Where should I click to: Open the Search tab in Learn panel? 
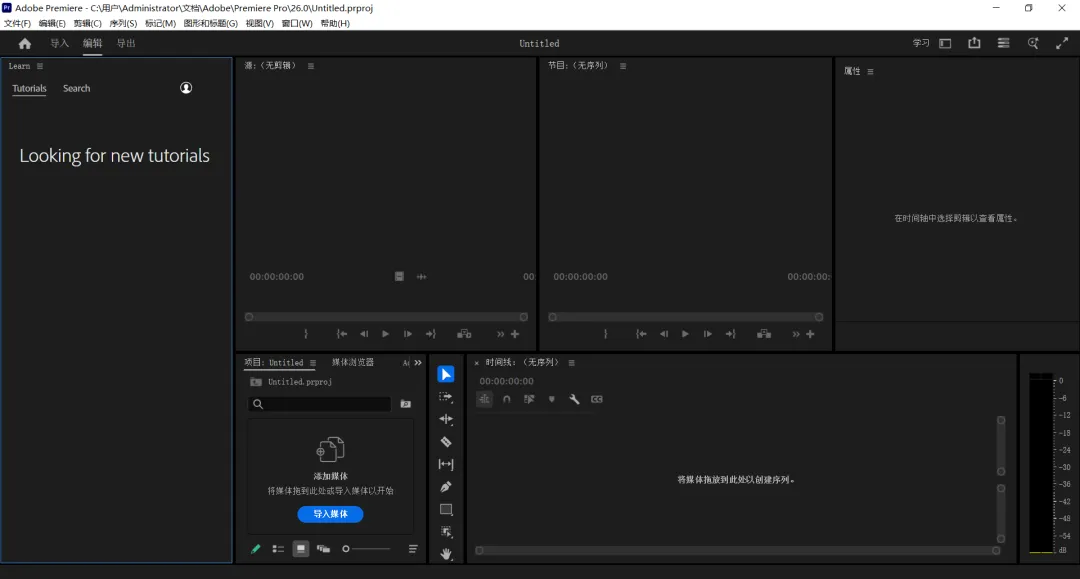point(76,88)
